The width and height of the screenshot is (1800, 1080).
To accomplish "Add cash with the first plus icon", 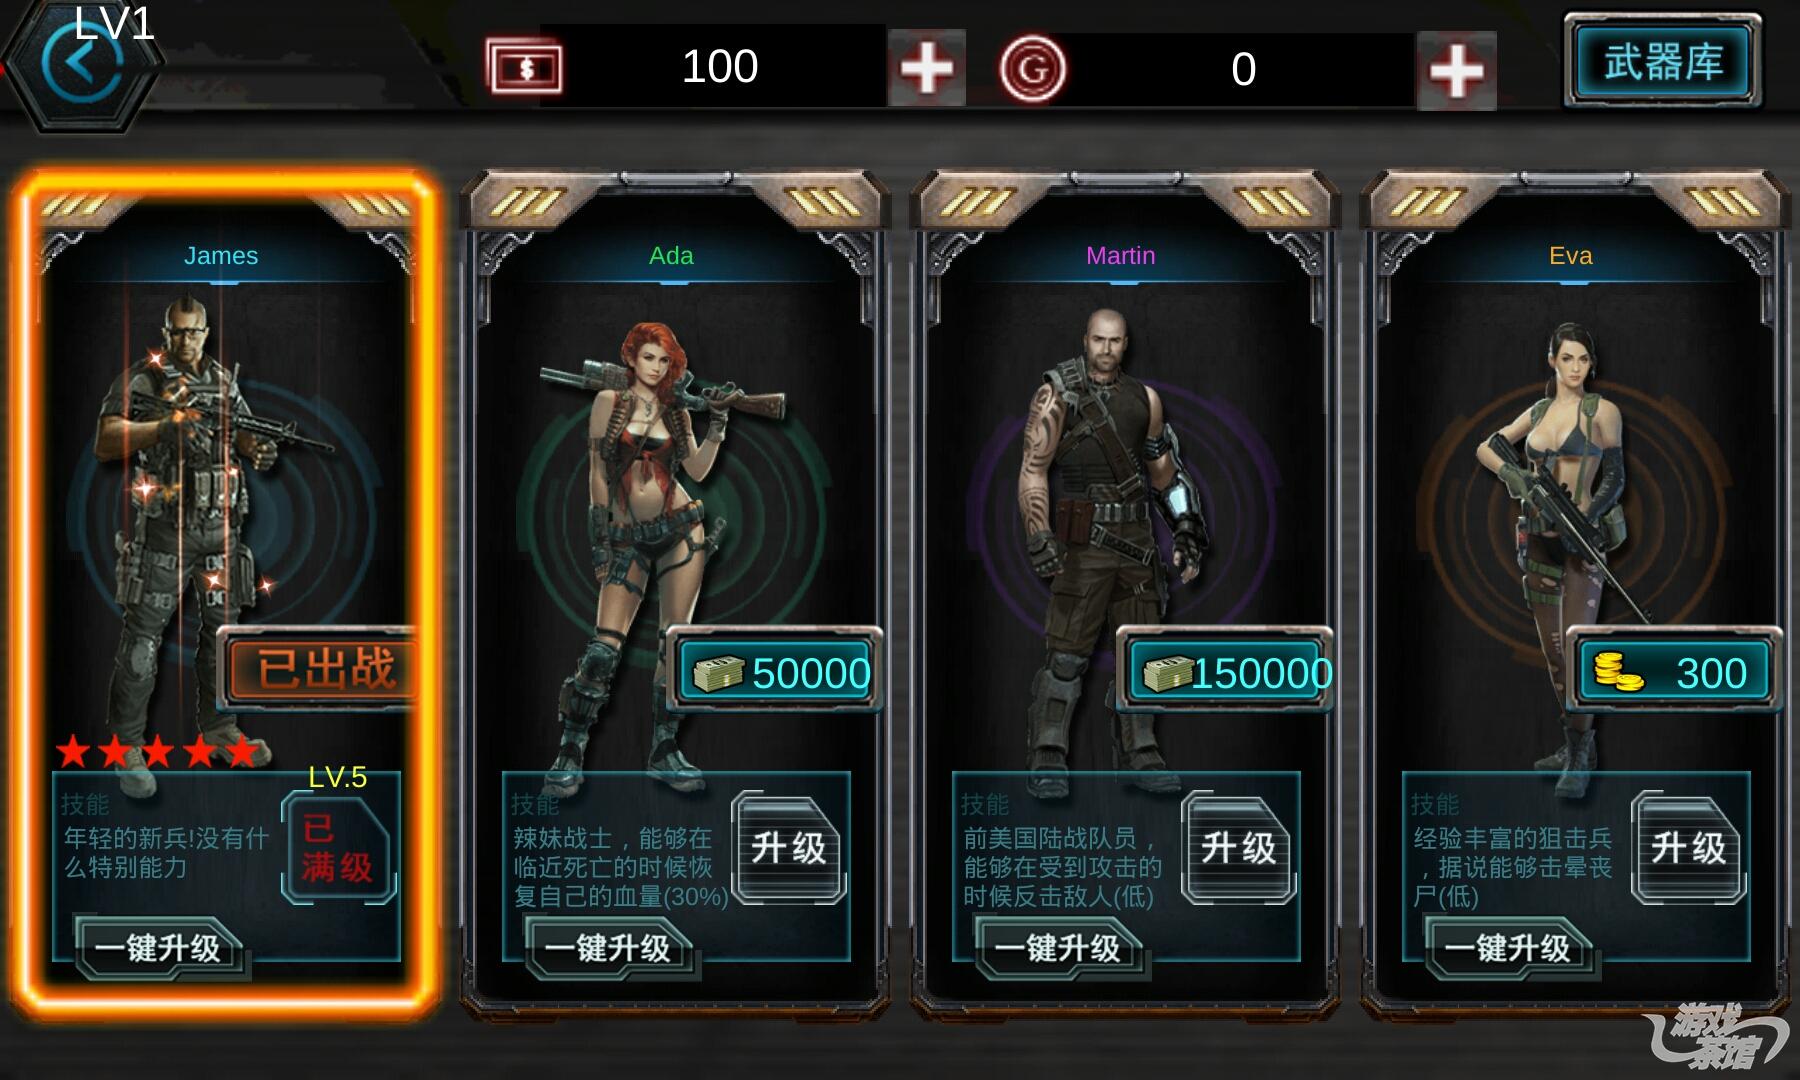I will click(x=926, y=67).
